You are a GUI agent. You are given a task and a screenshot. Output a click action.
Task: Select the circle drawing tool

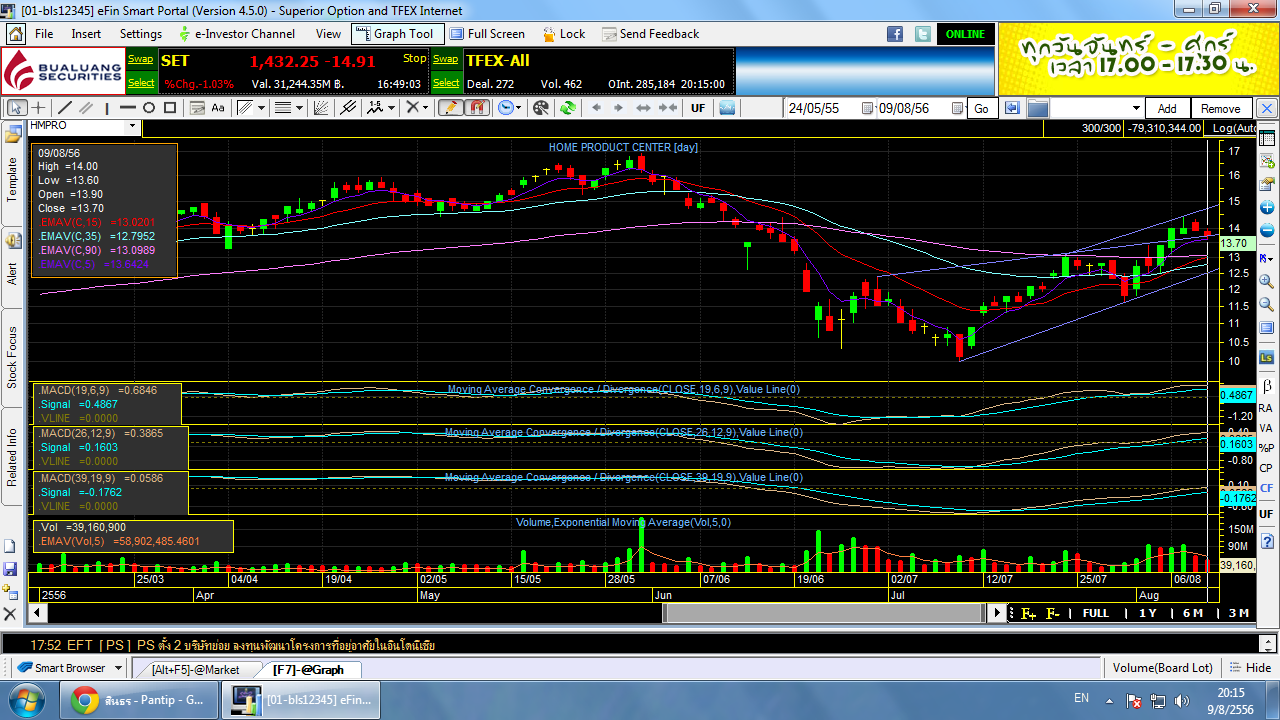[x=149, y=108]
